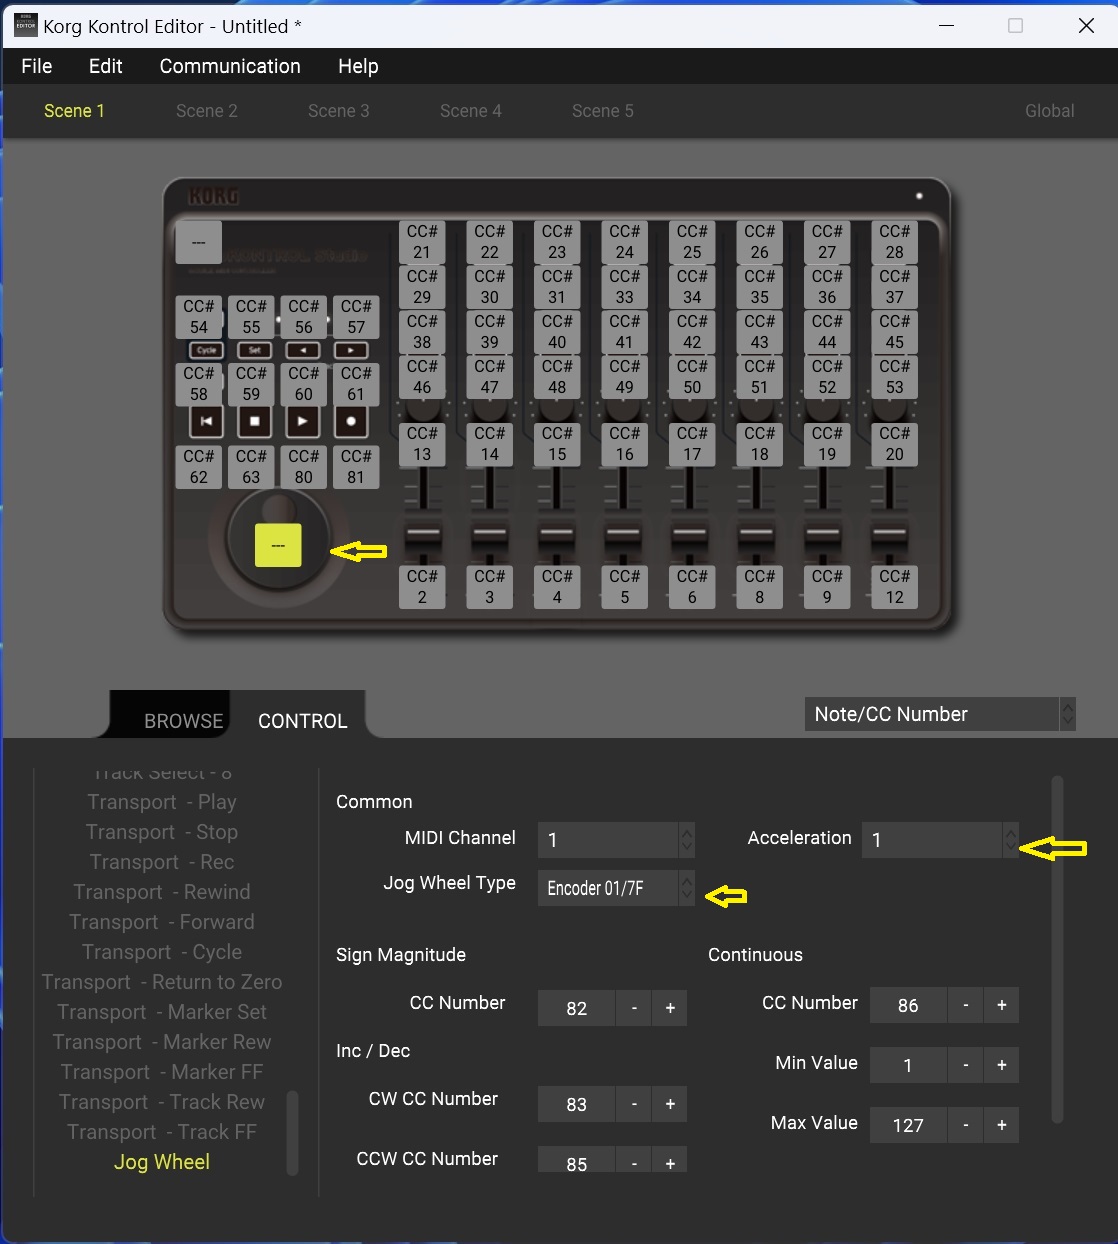
Task: Open the Help menu
Action: point(358,66)
